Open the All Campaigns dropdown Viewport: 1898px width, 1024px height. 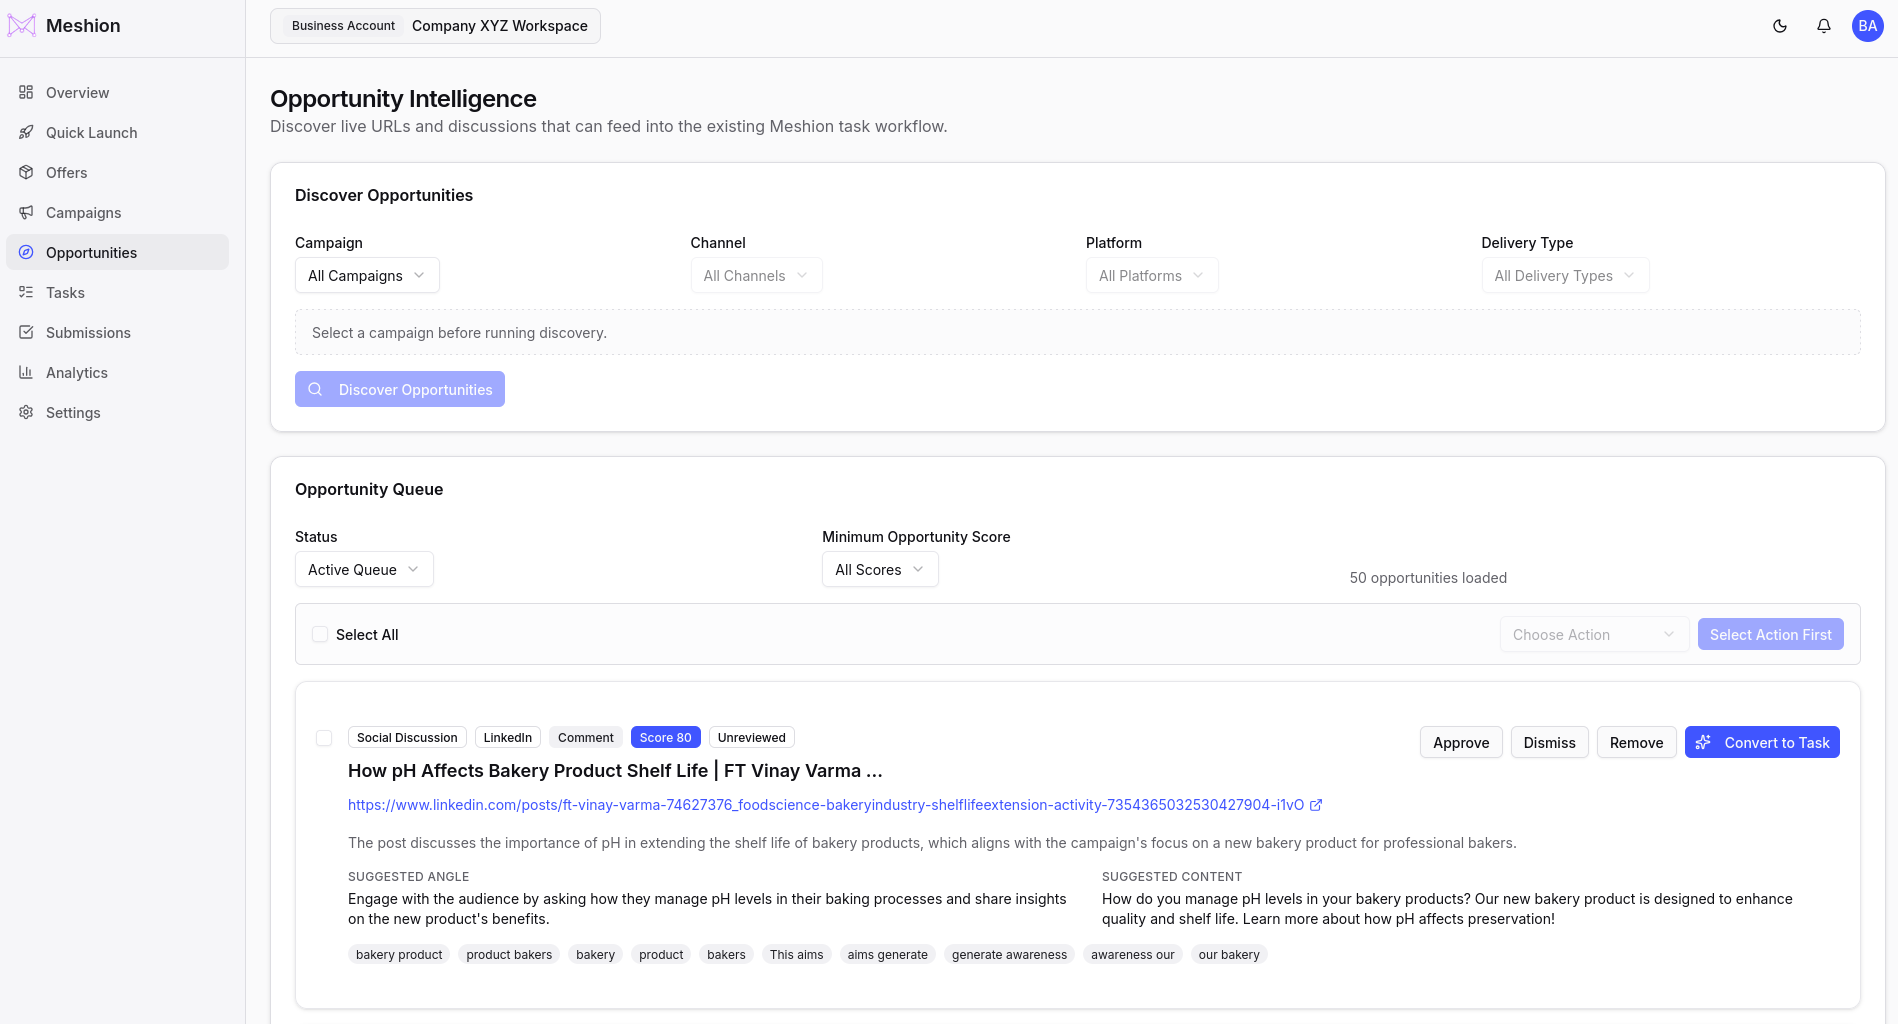tap(367, 275)
